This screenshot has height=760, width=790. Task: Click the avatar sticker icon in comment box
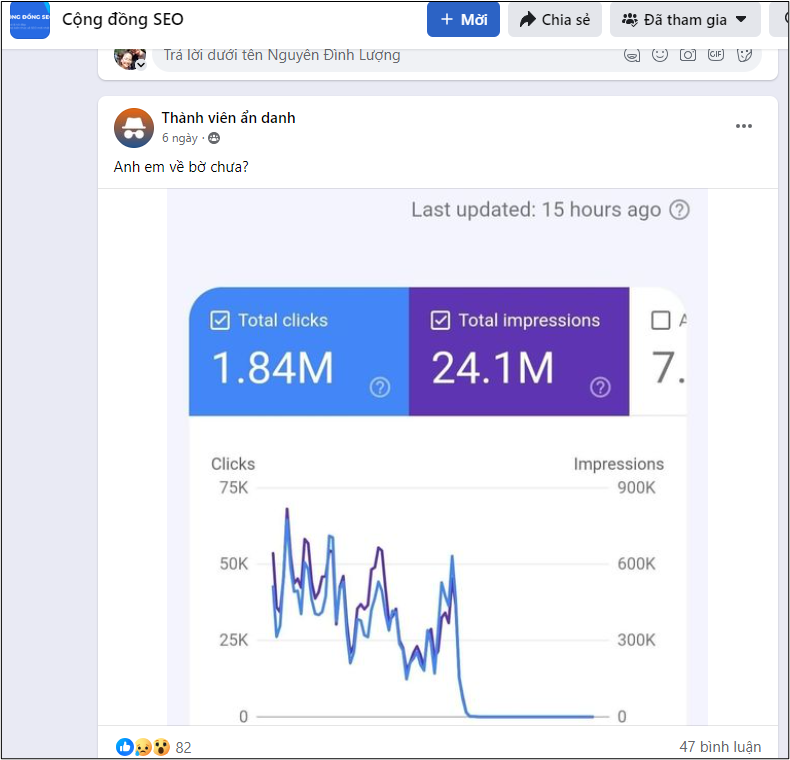coord(632,55)
